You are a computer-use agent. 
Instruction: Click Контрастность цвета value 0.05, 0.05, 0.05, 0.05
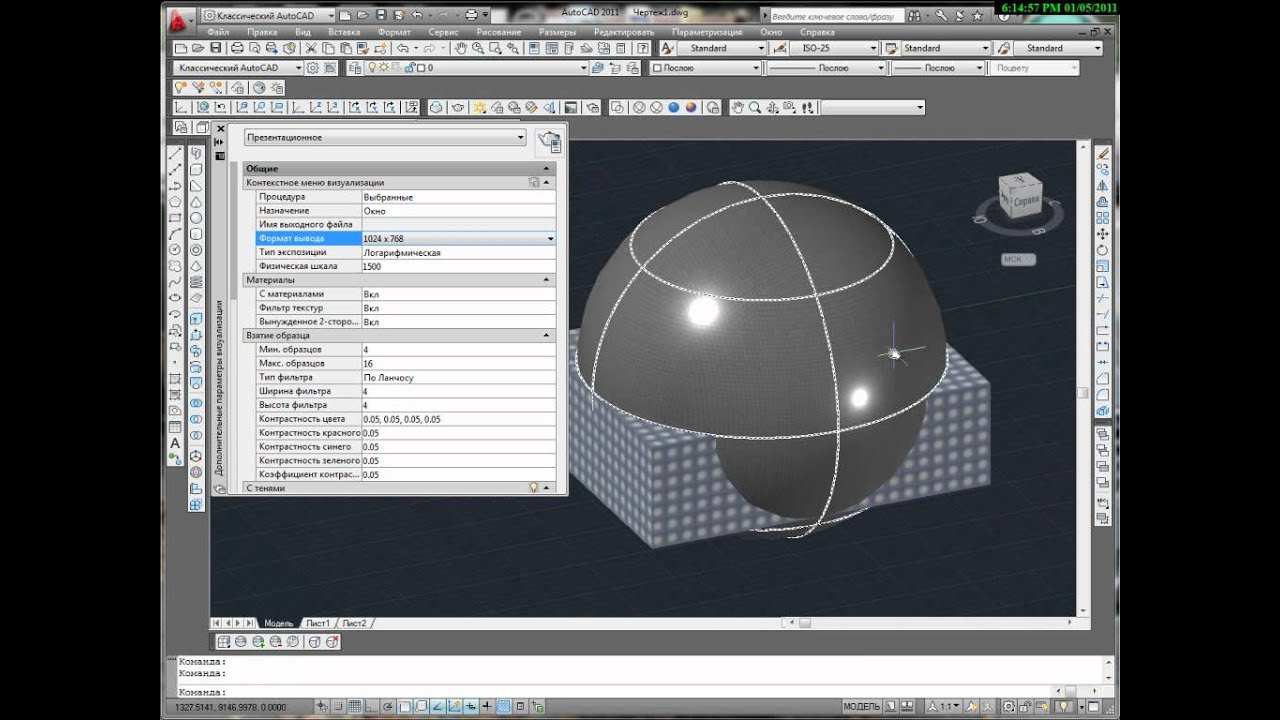(458, 419)
